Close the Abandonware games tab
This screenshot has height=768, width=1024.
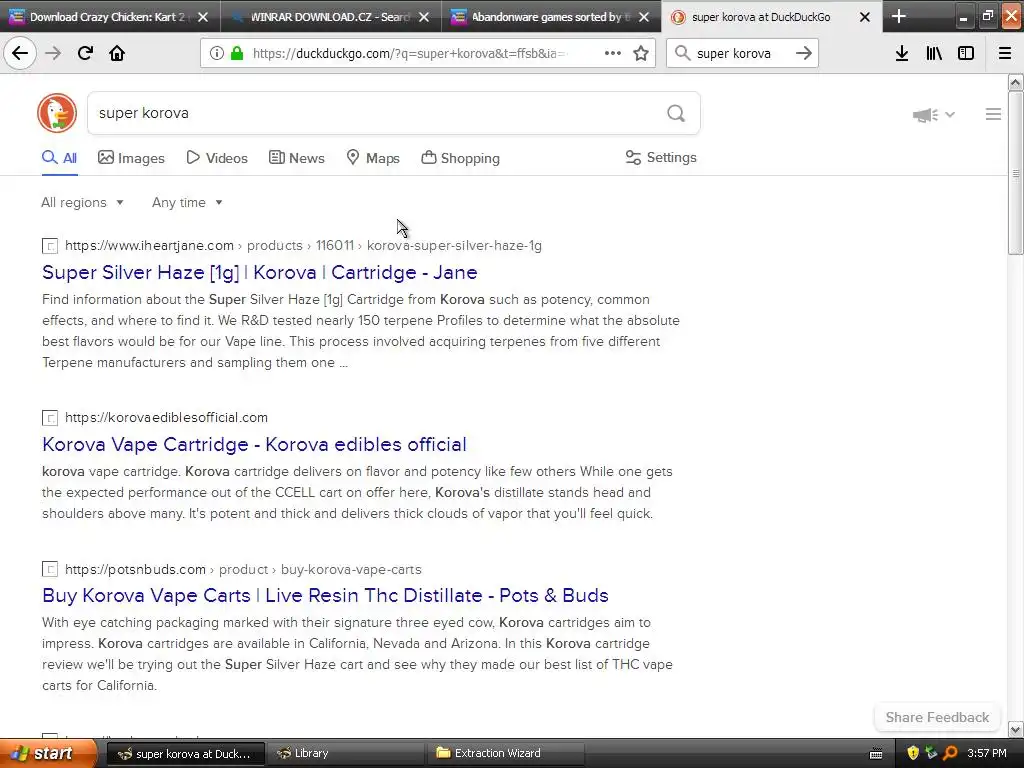644,17
